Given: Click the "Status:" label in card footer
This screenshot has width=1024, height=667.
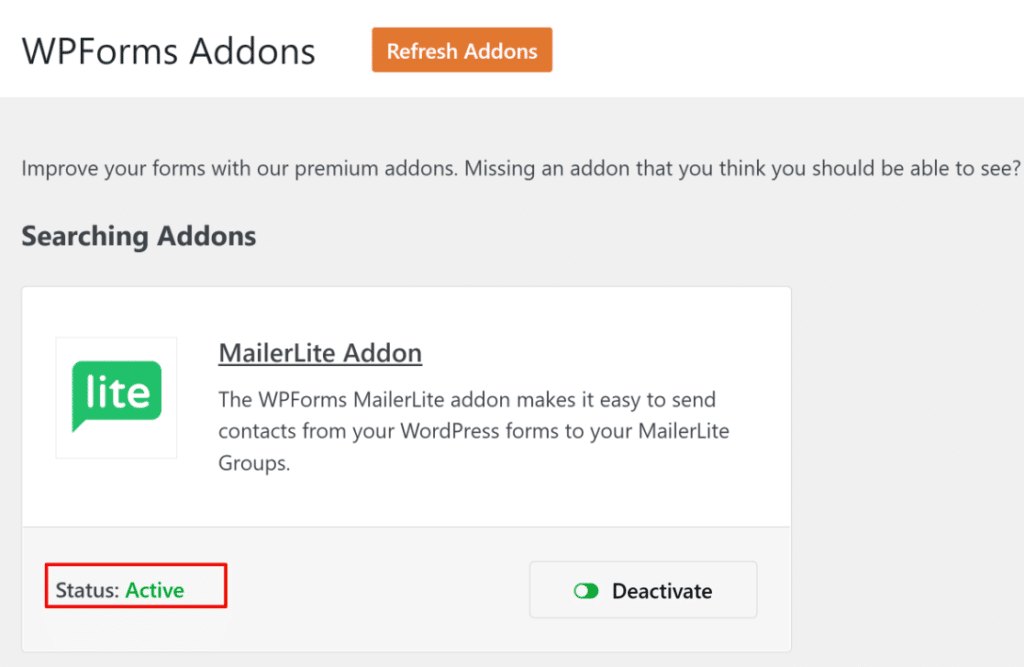Looking at the screenshot, I should pyautogui.click(x=88, y=590).
